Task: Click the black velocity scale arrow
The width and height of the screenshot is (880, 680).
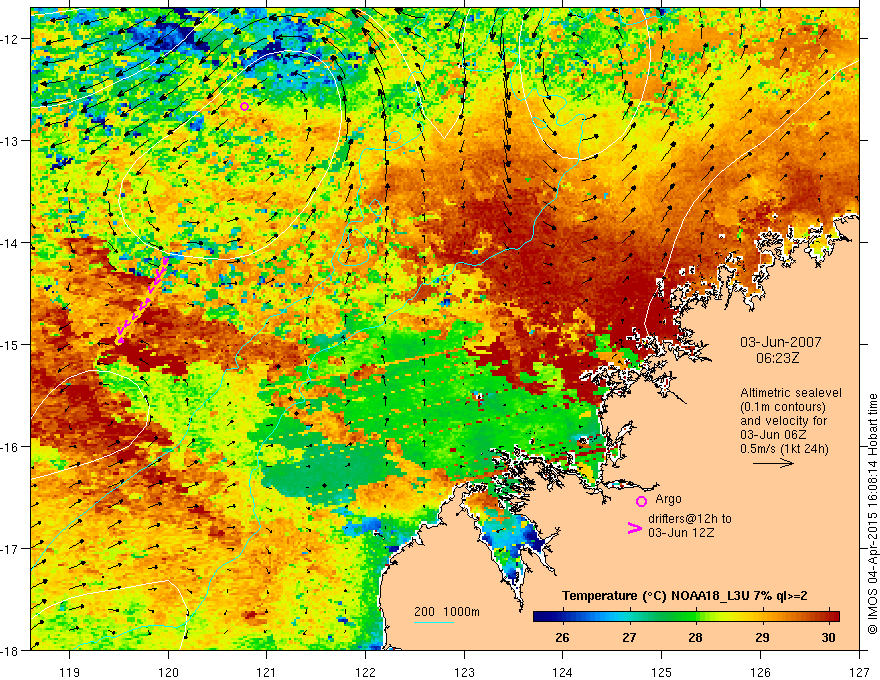Action: click(773, 463)
